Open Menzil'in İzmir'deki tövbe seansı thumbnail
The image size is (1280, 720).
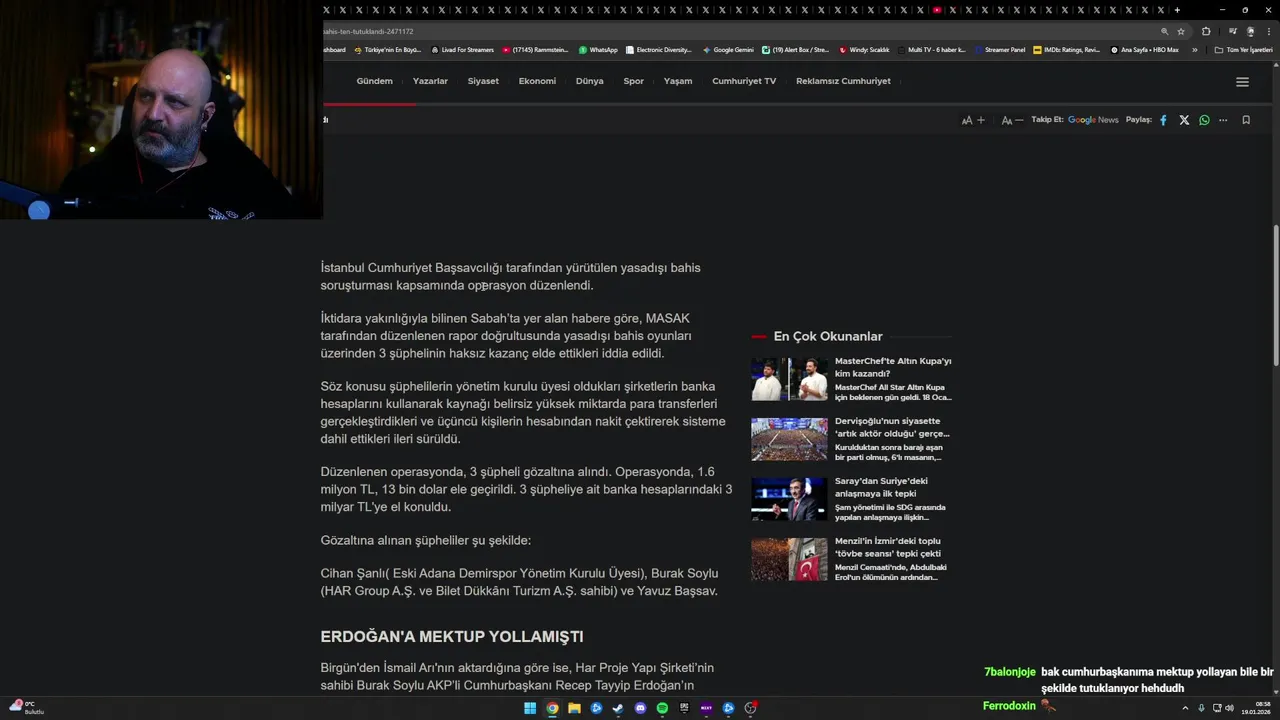(x=789, y=559)
